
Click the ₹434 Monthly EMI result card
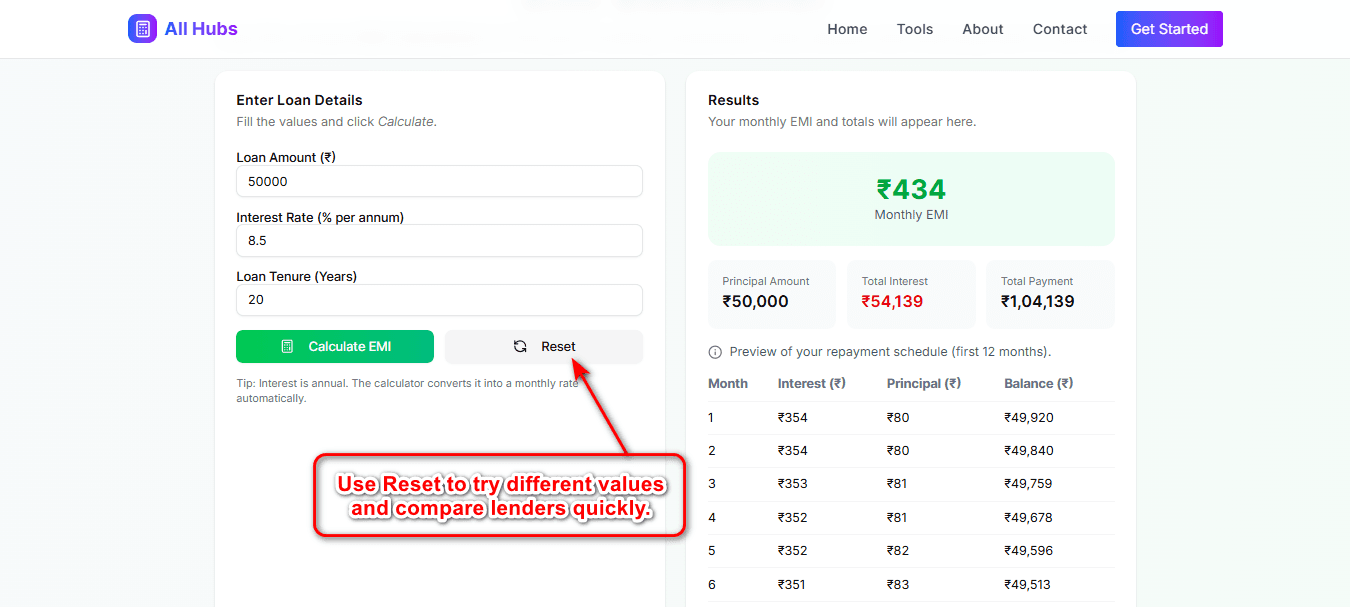[911, 199]
